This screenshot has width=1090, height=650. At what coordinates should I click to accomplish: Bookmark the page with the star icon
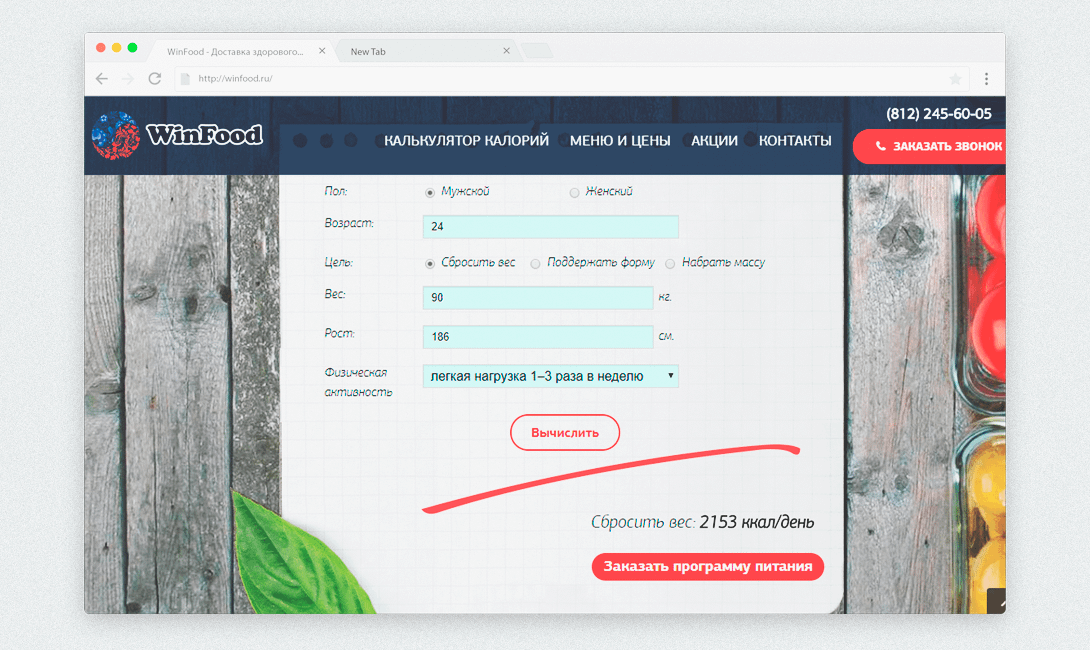955,79
